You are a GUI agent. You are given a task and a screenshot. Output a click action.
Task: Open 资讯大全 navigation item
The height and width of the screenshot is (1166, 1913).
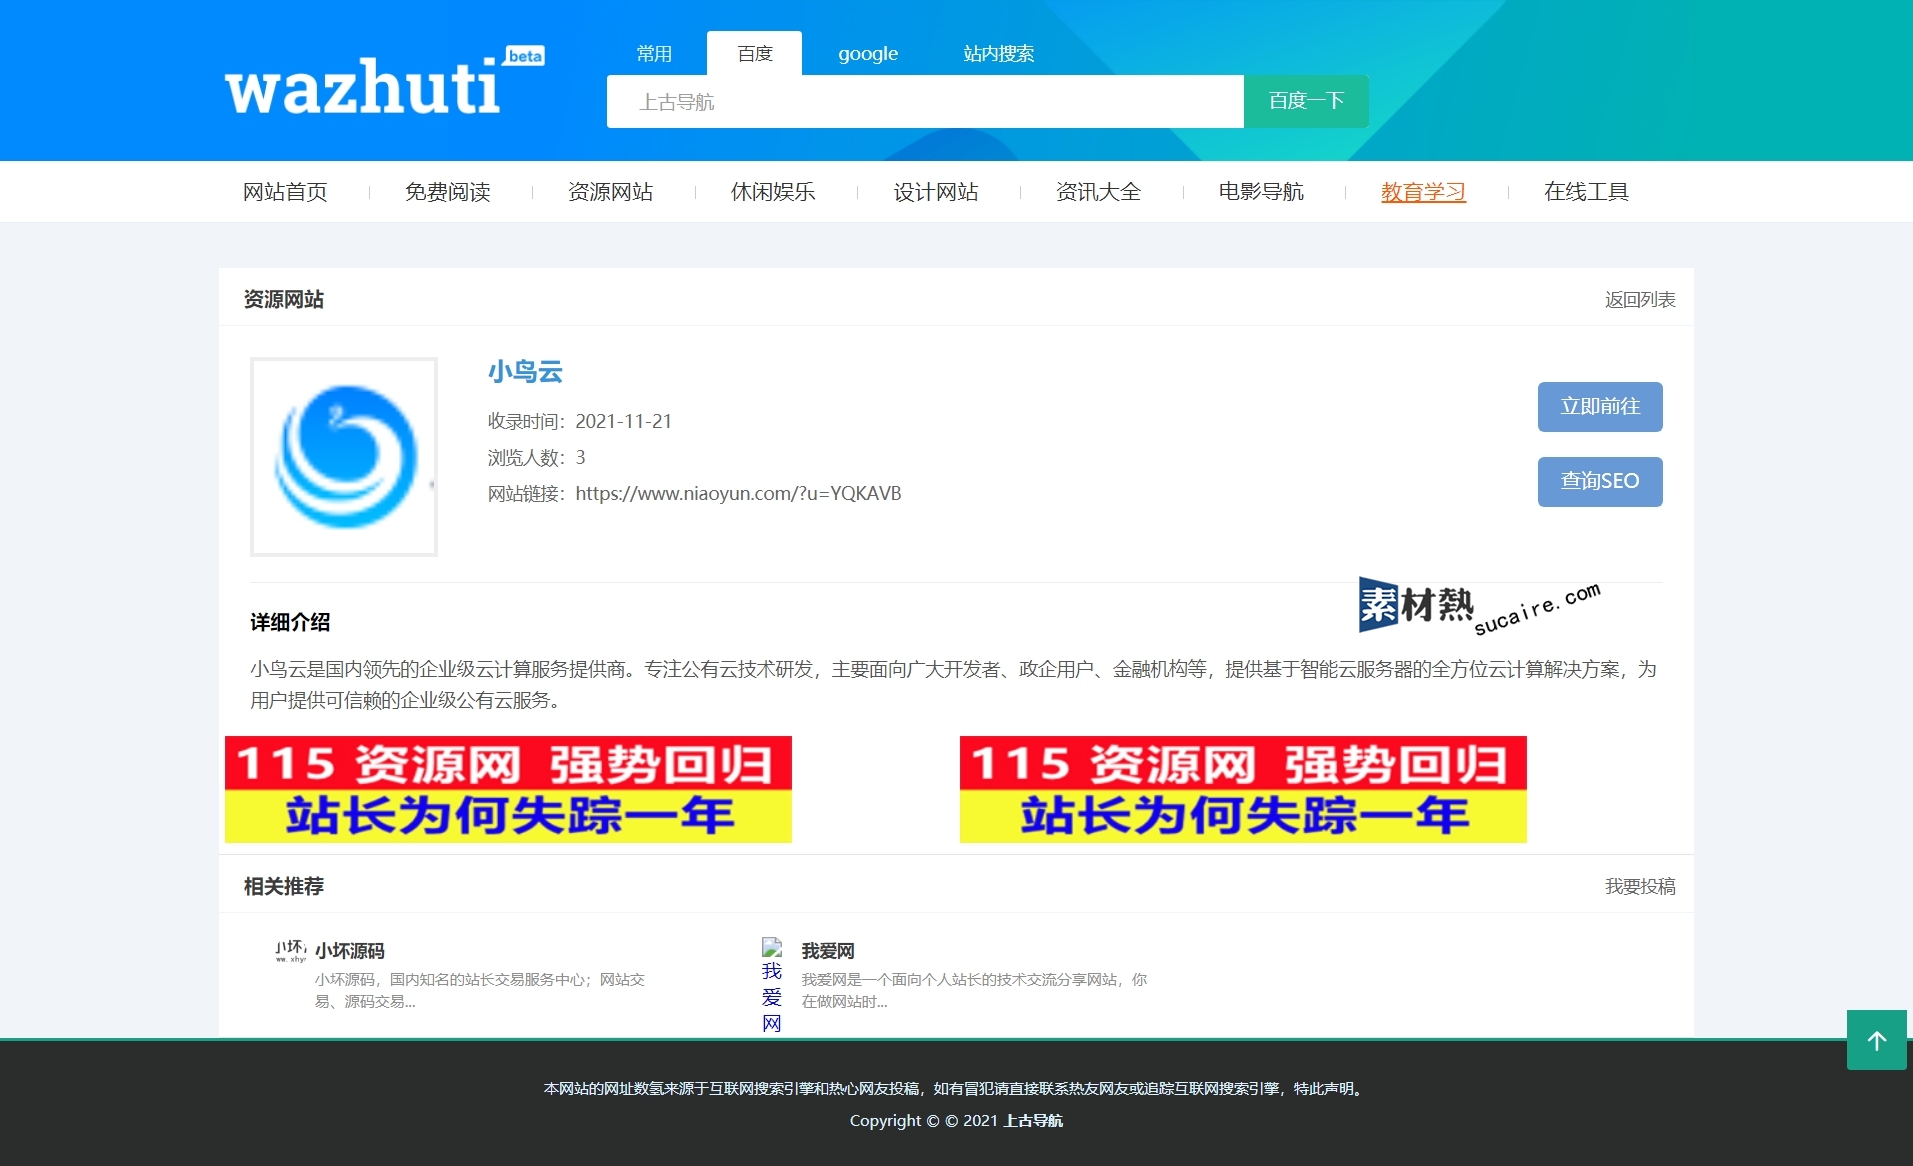point(1098,192)
